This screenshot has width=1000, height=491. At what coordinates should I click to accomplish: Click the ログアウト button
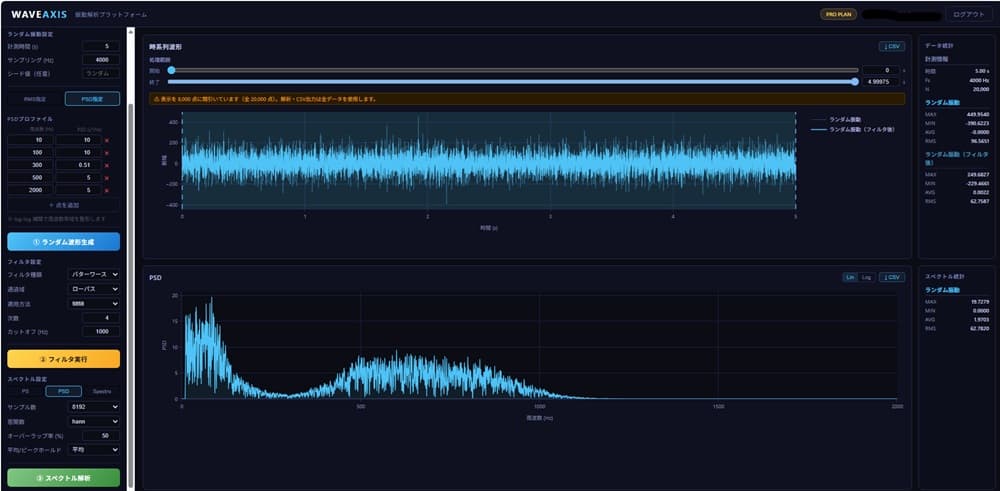[x=969, y=14]
